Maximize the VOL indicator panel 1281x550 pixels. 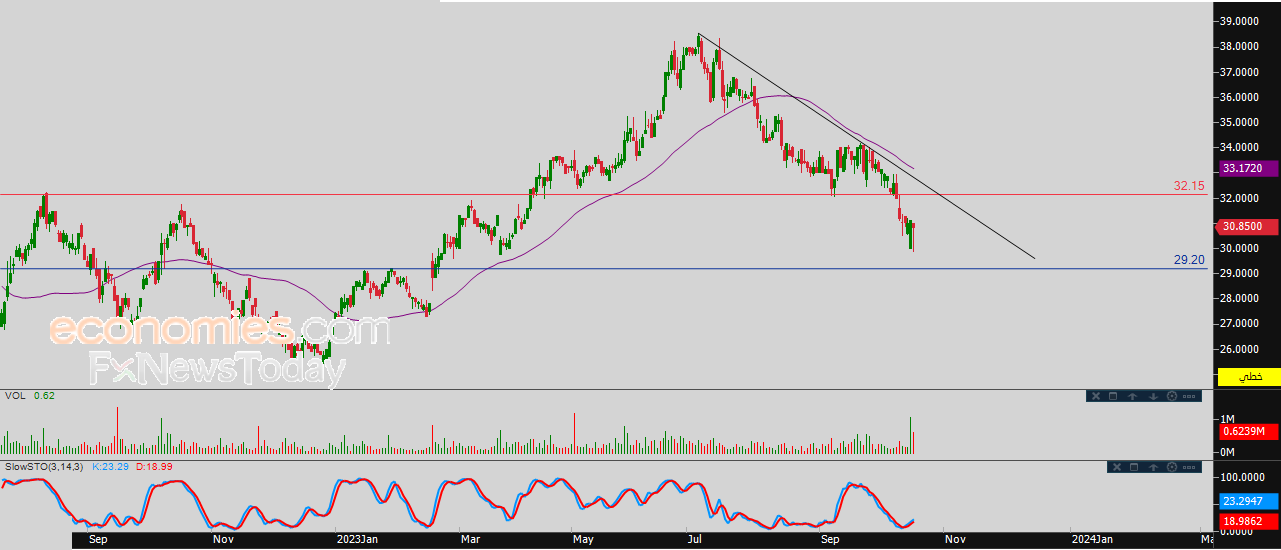pos(1113,396)
